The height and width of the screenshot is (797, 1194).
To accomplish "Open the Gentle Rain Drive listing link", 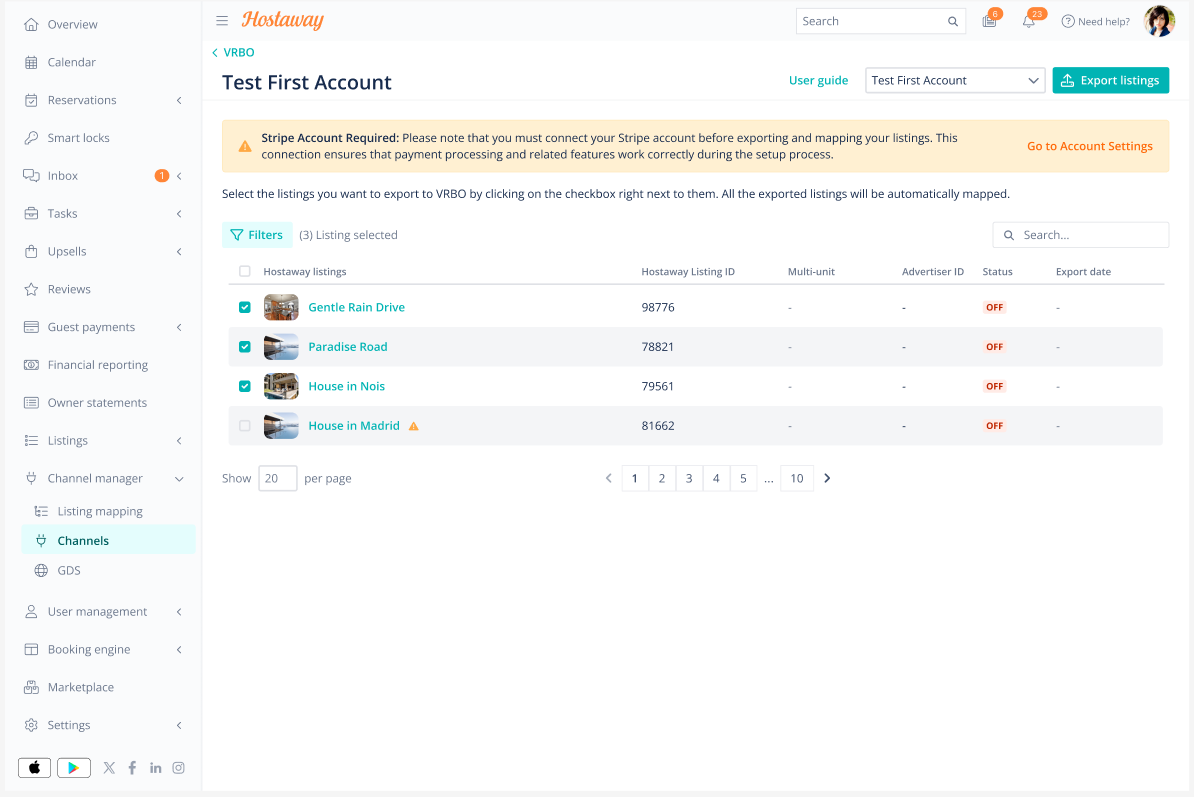I will [356, 308].
